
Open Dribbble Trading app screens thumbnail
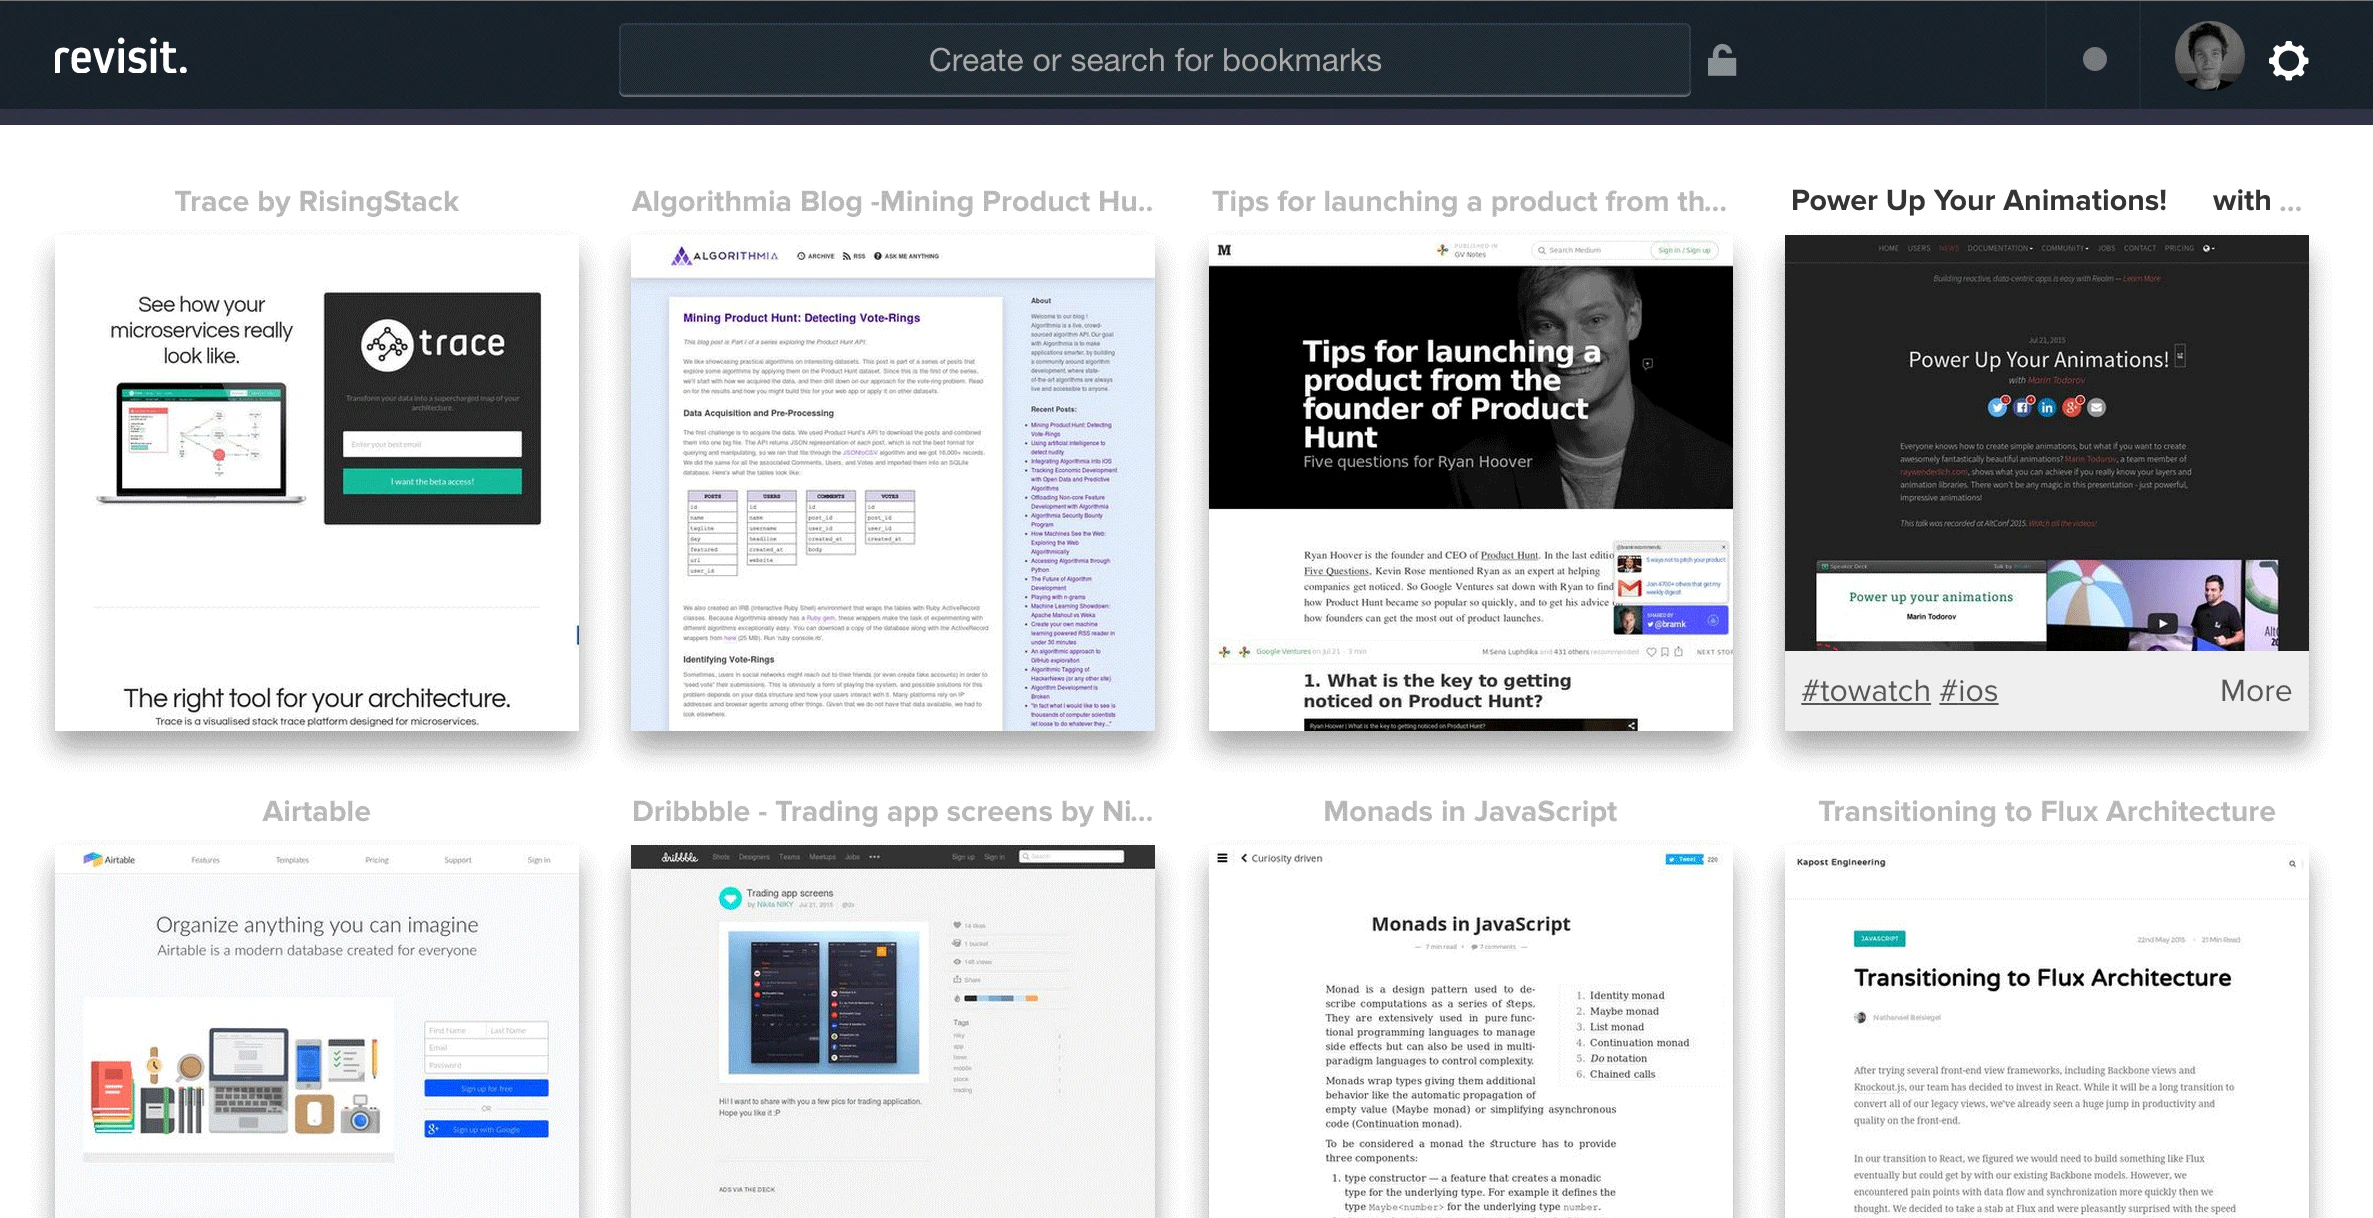coord(892,1030)
